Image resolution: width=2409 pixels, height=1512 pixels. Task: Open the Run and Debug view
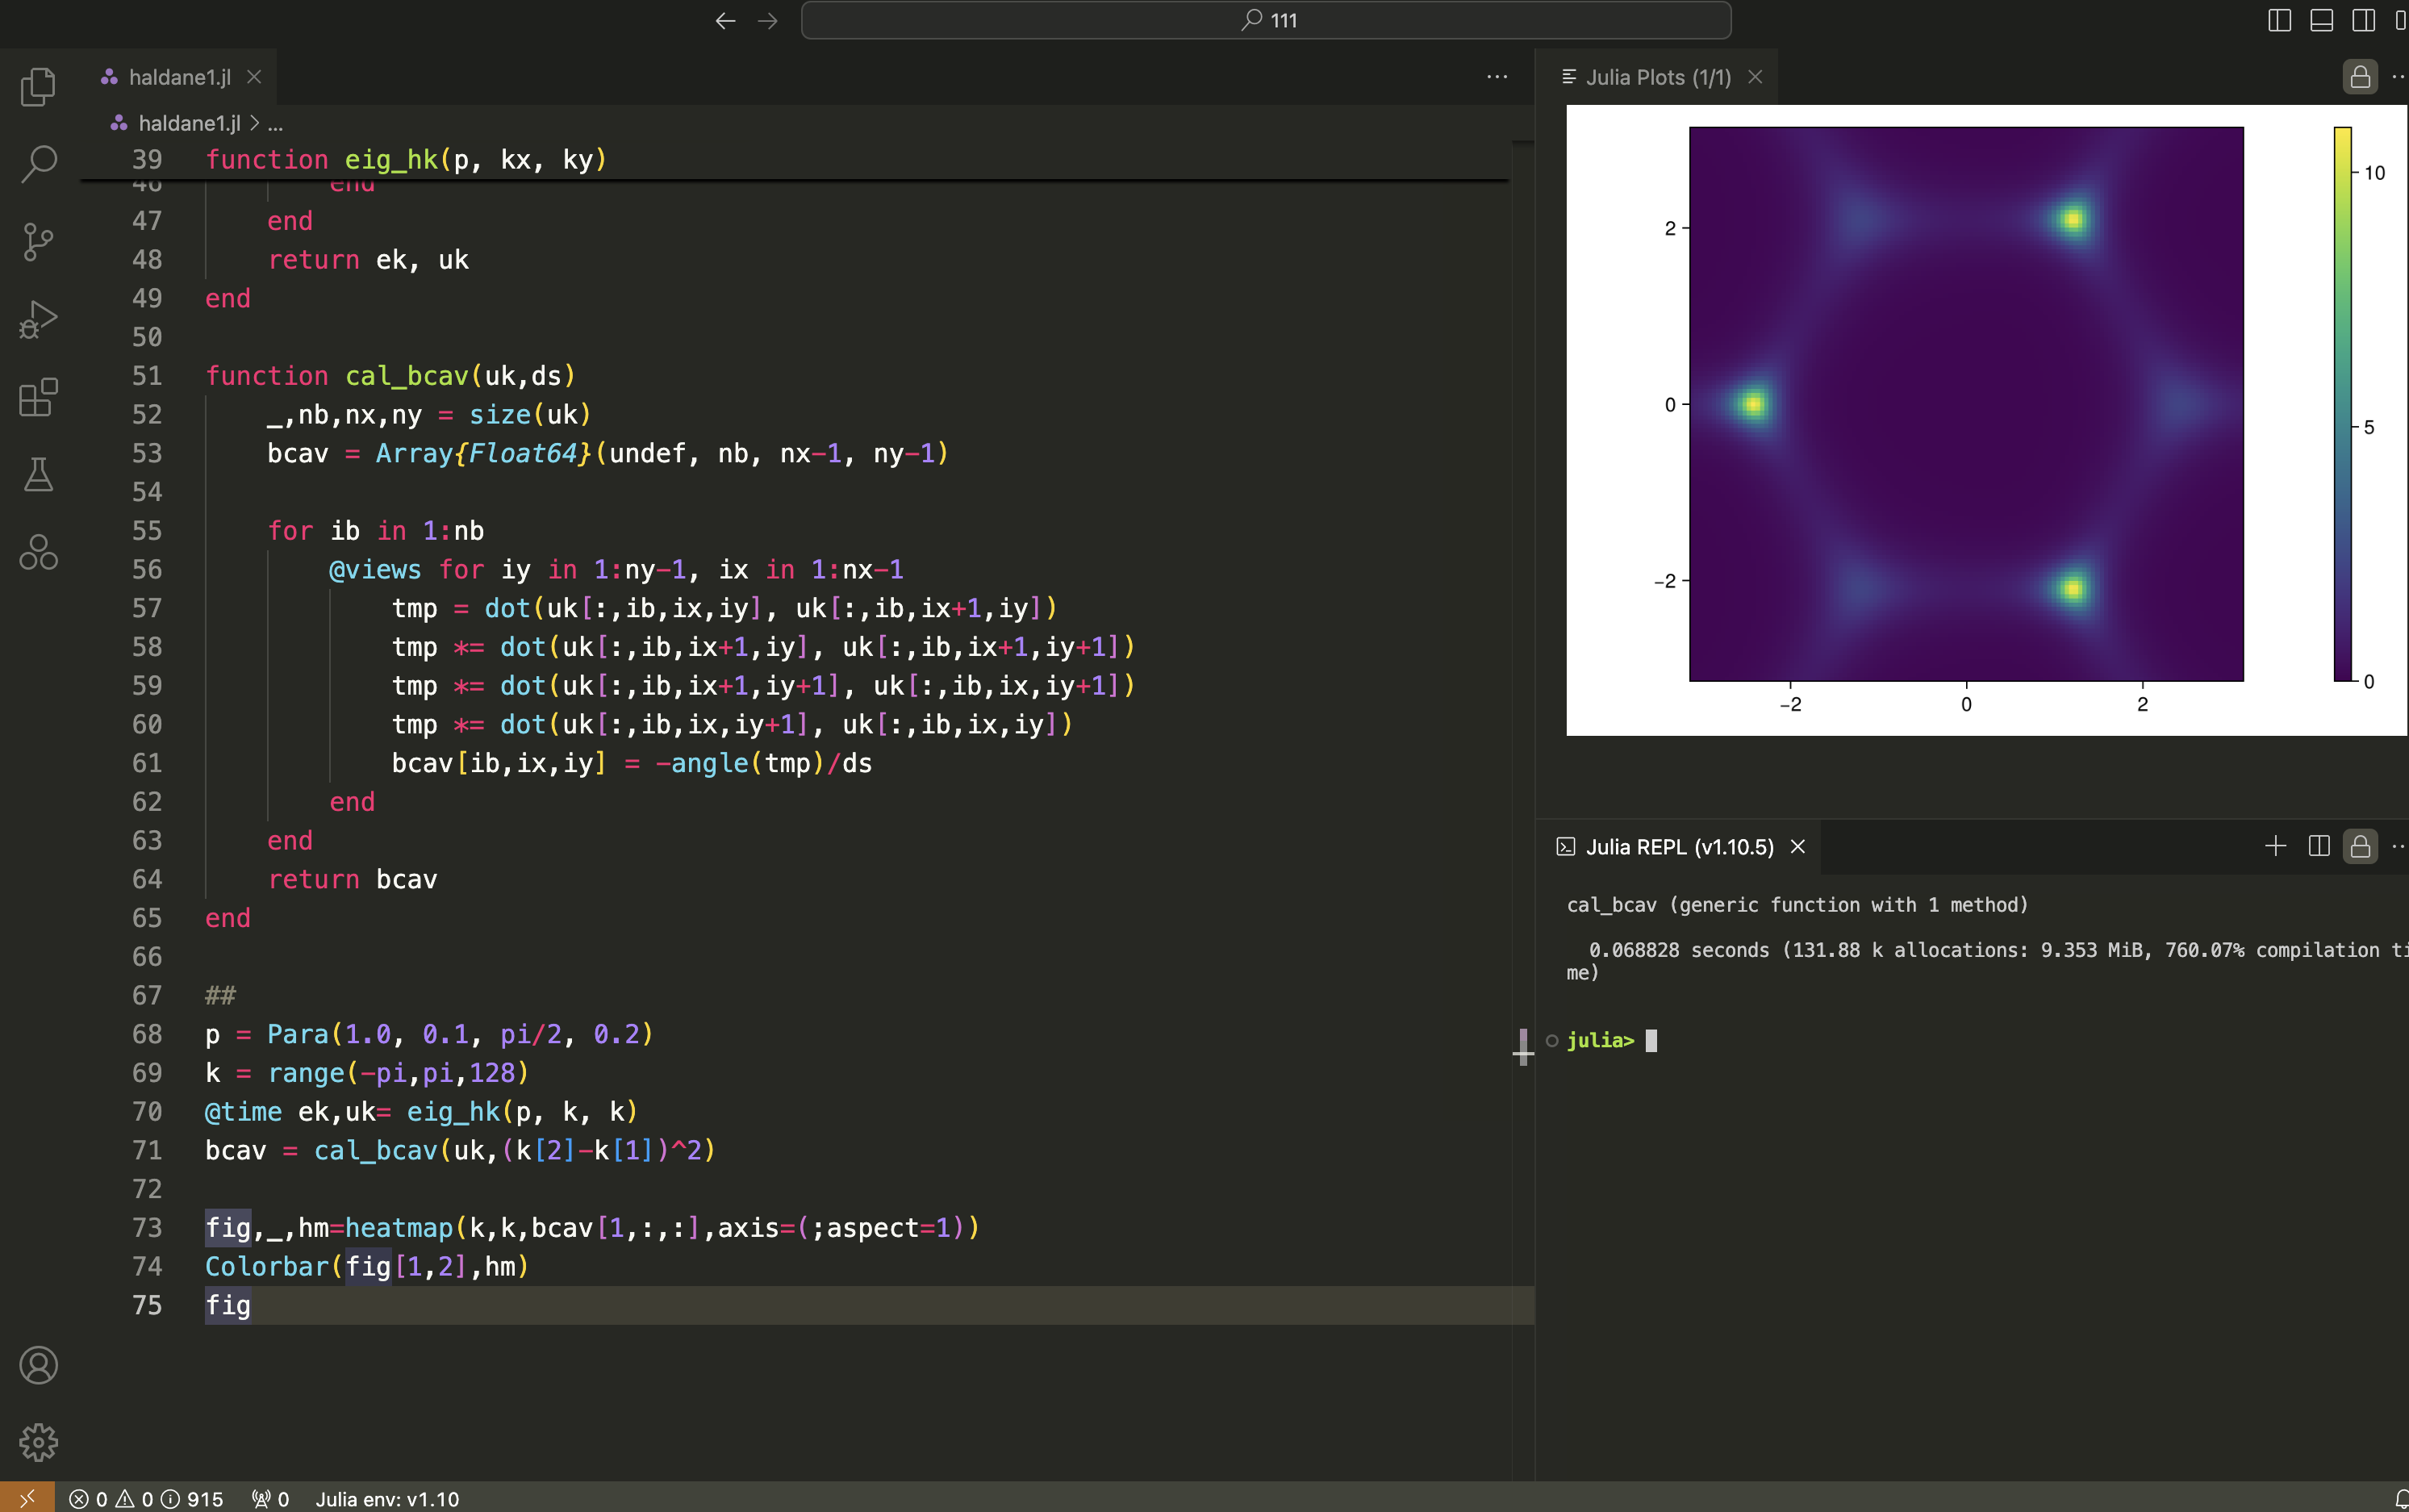tap(38, 320)
